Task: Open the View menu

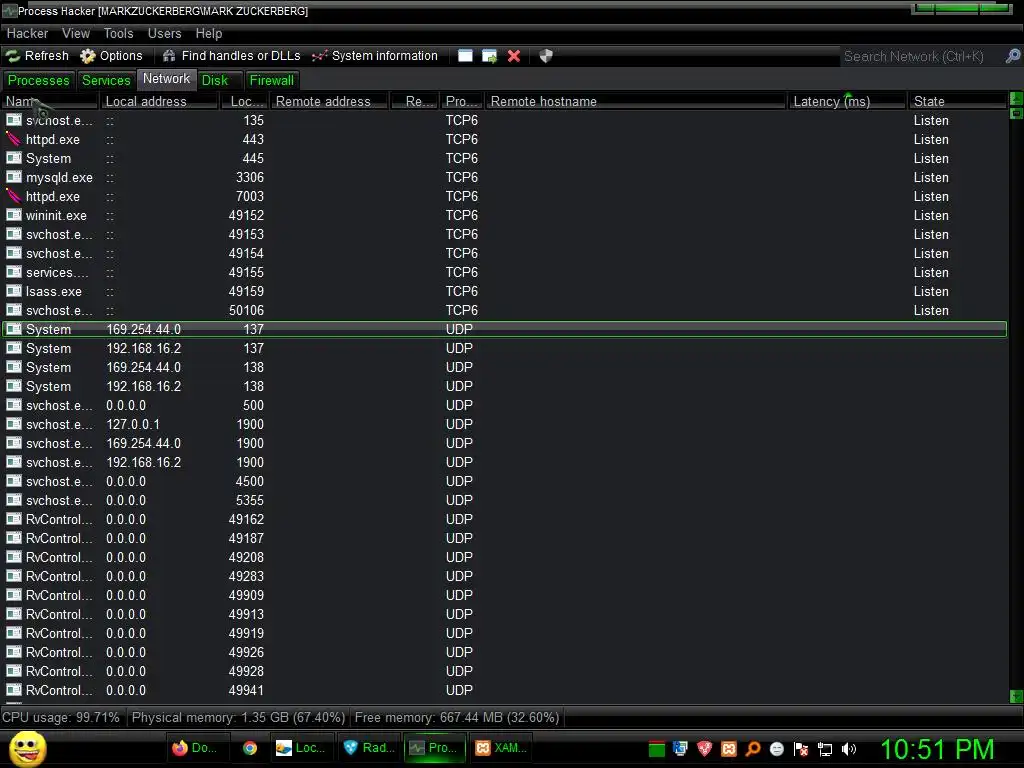Action: [x=76, y=33]
